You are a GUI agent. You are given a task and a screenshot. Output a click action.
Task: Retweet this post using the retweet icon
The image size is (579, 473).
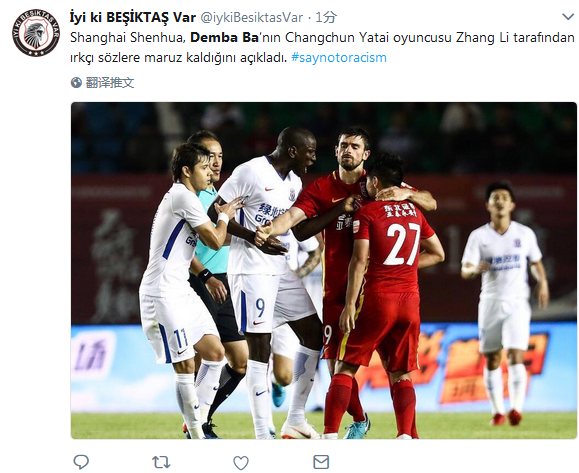click(x=161, y=462)
